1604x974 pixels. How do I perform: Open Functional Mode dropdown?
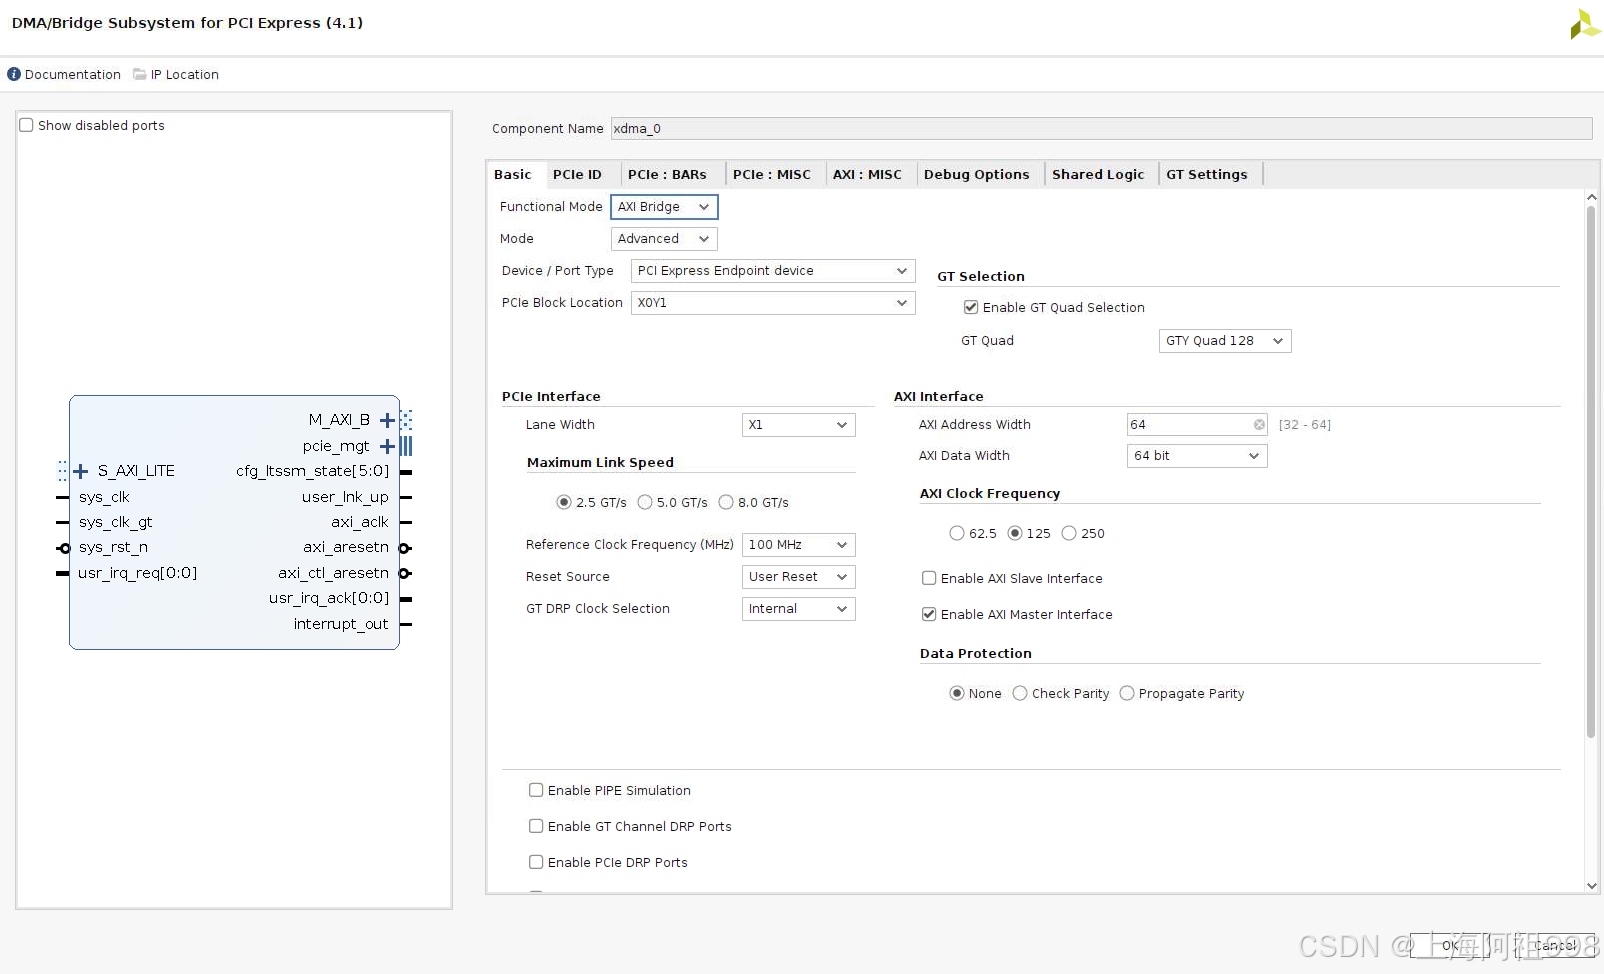pyautogui.click(x=664, y=207)
